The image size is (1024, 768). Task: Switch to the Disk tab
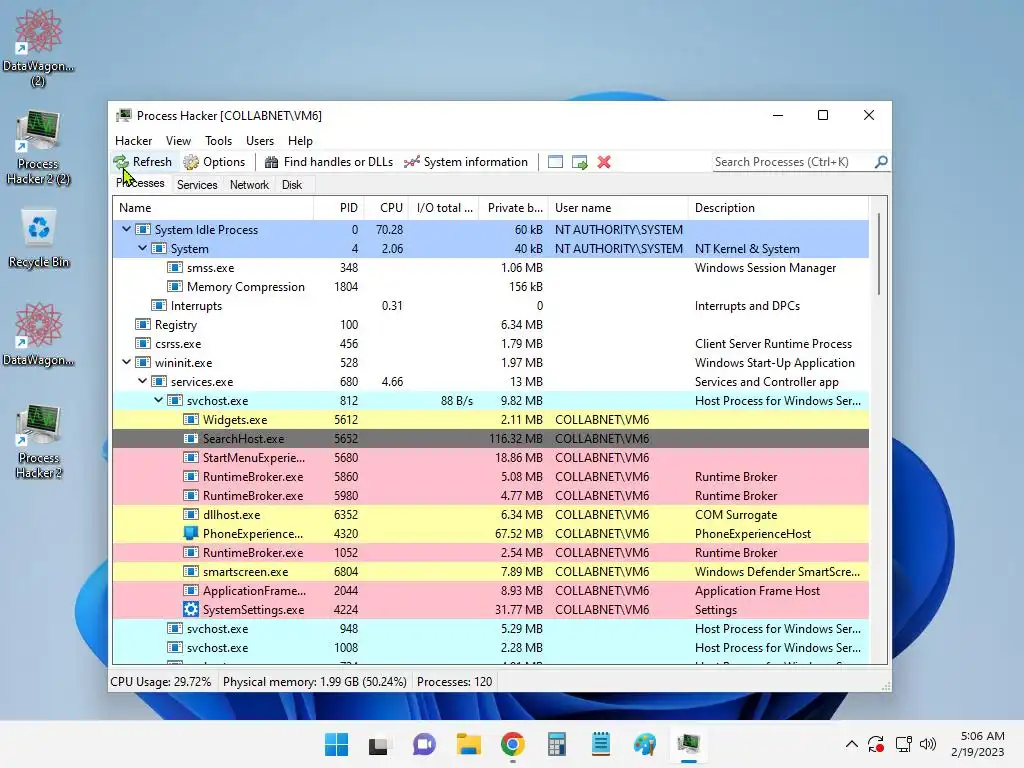point(292,185)
